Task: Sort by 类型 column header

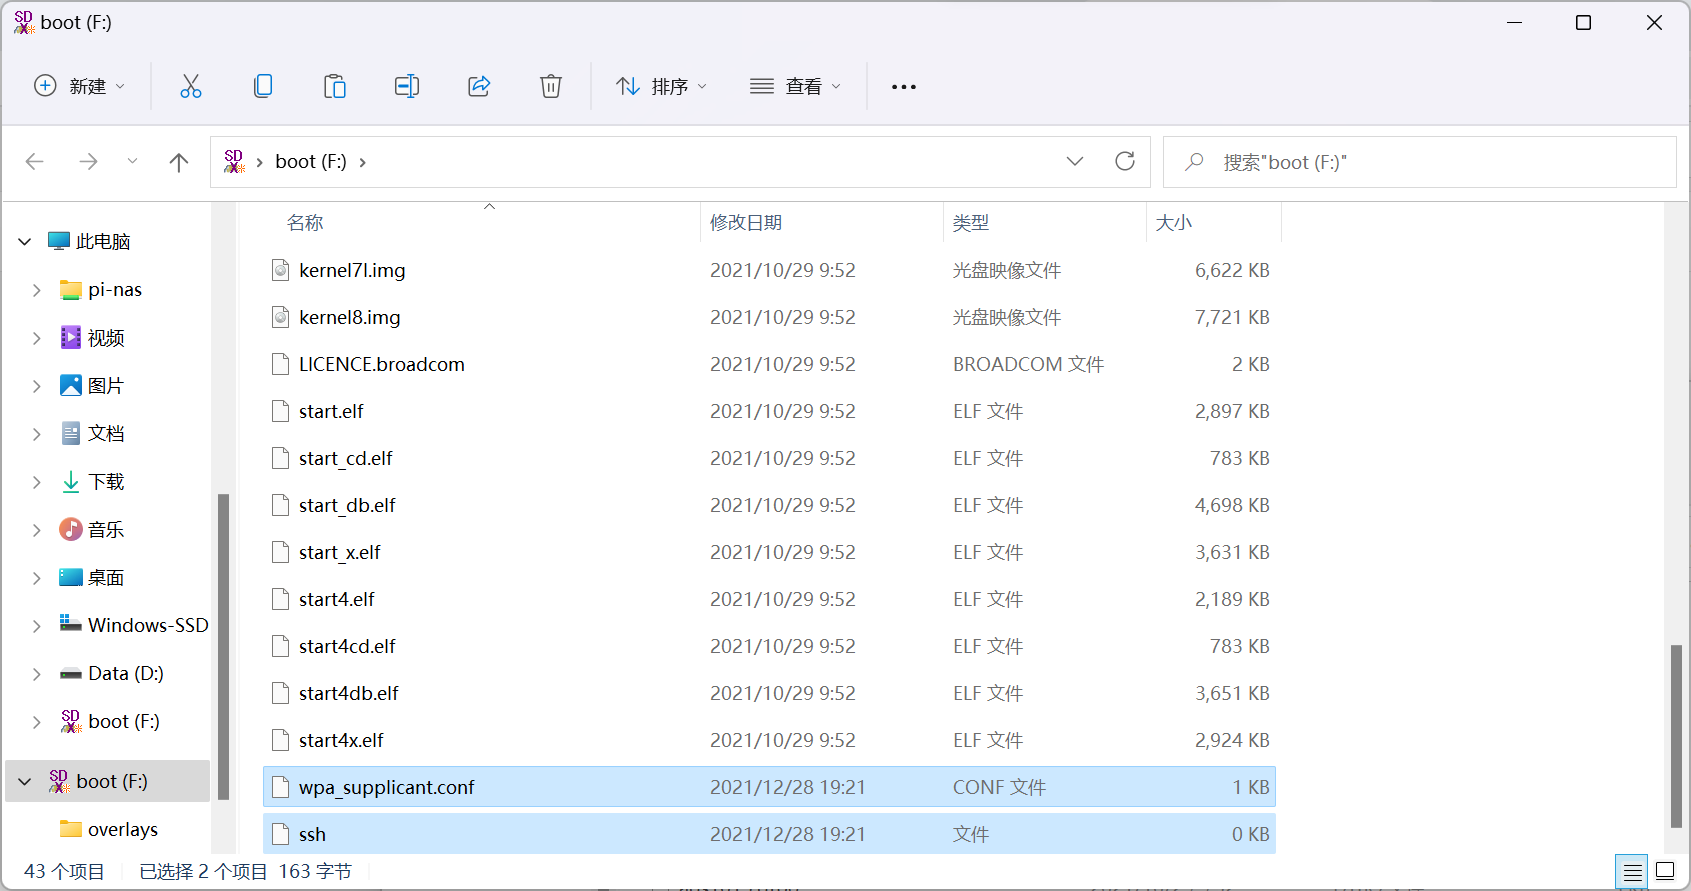Action: [x=971, y=222]
